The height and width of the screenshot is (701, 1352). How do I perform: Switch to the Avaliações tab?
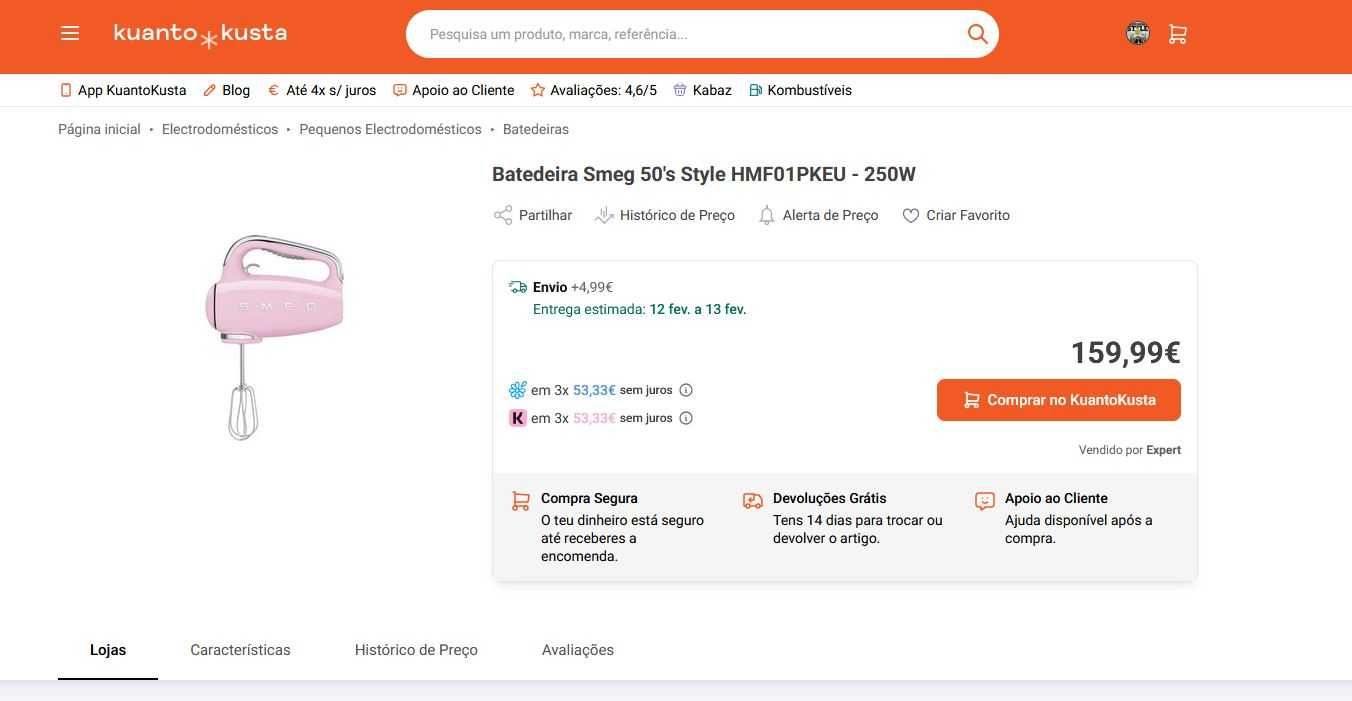point(578,650)
